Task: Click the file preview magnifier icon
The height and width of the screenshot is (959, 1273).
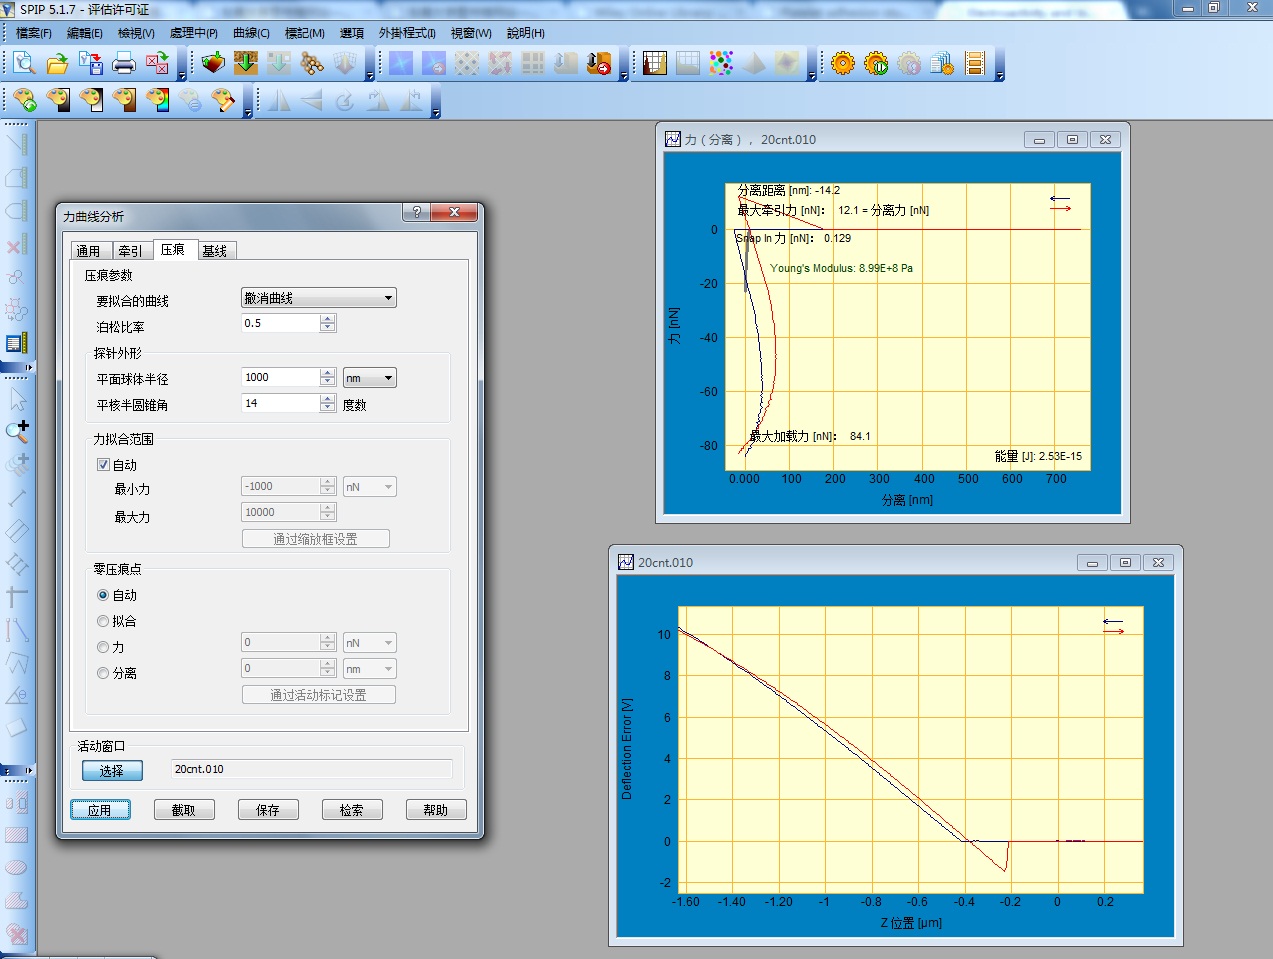Action: pyautogui.click(x=25, y=64)
